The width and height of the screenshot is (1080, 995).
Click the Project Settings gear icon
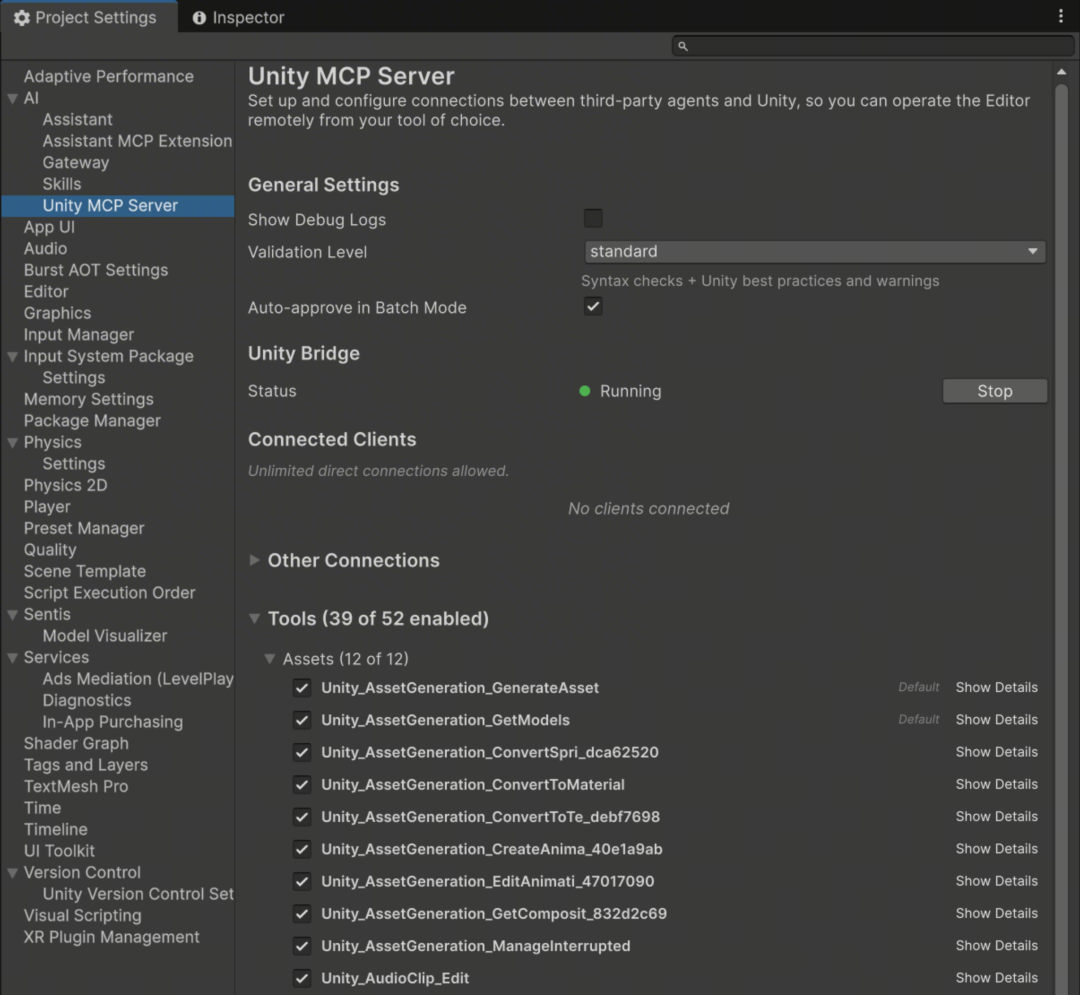[x=22, y=18]
